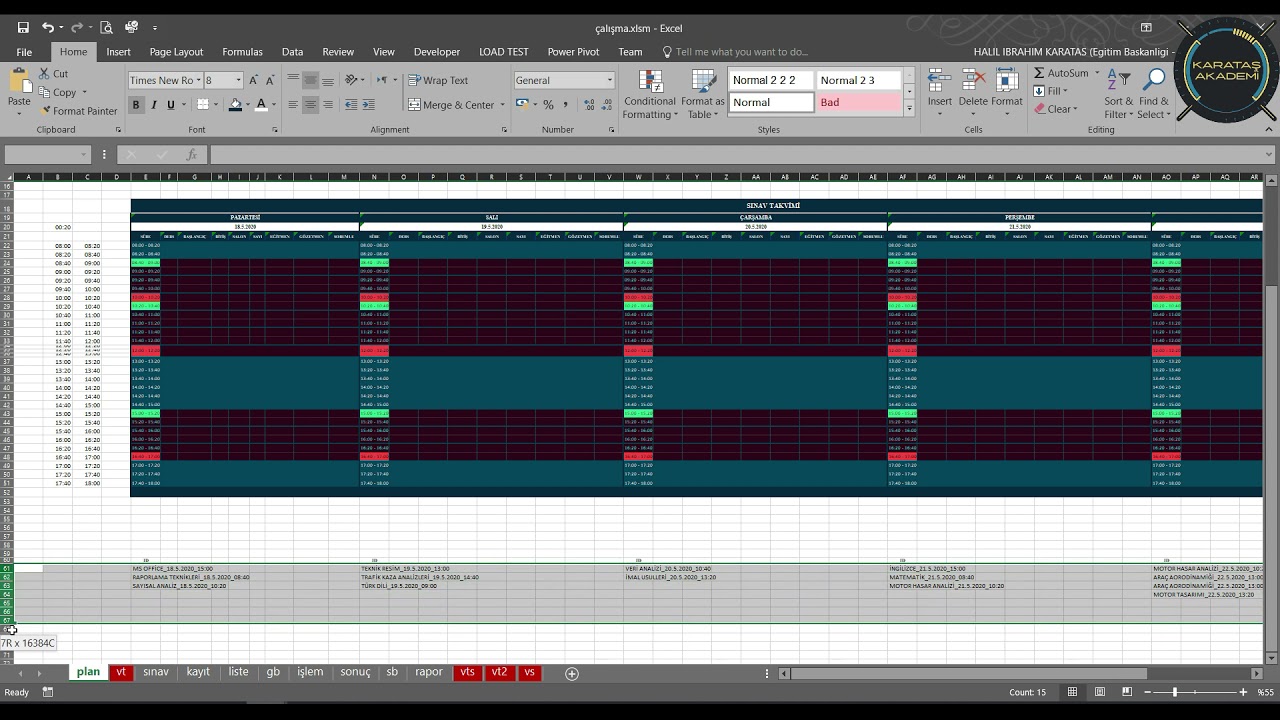Open the font name dropdown
The width and height of the screenshot is (1280, 720).
point(198,80)
